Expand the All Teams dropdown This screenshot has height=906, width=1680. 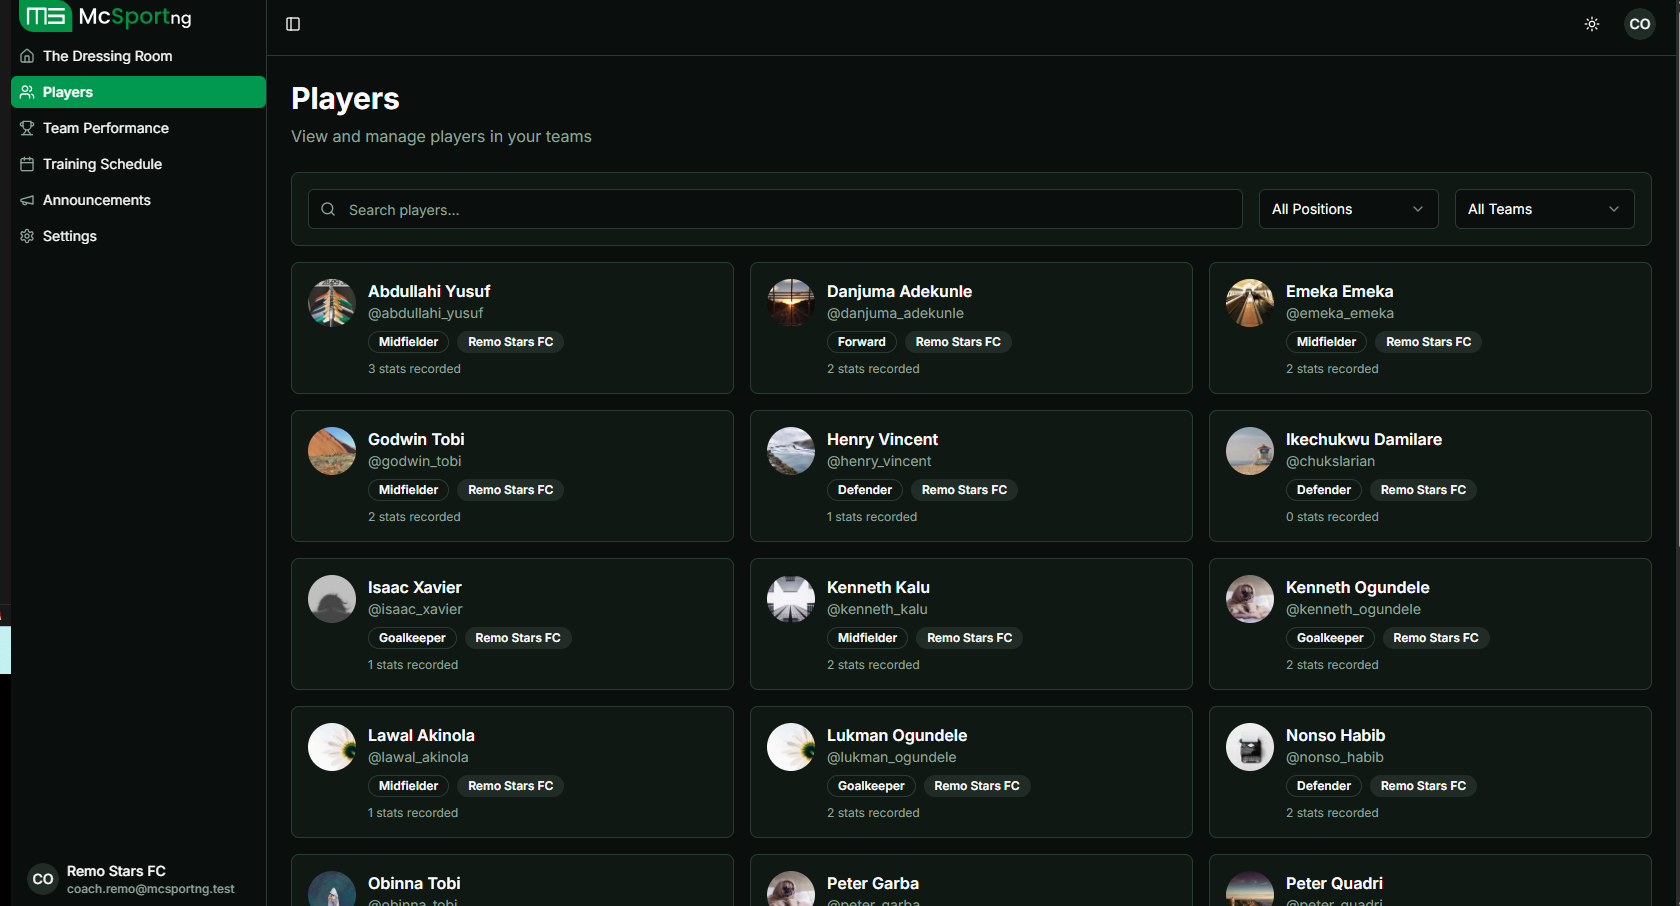pyautogui.click(x=1543, y=209)
